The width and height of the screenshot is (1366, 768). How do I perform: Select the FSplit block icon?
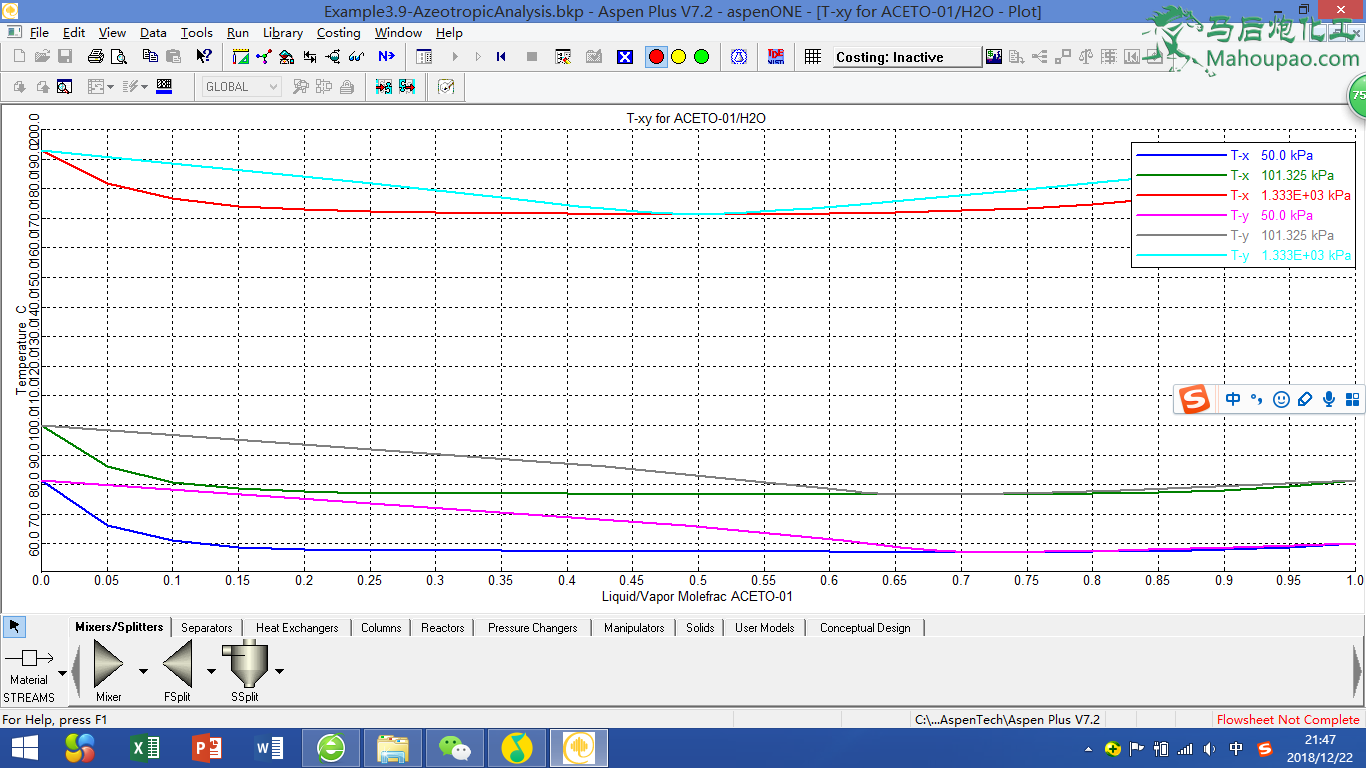177,664
